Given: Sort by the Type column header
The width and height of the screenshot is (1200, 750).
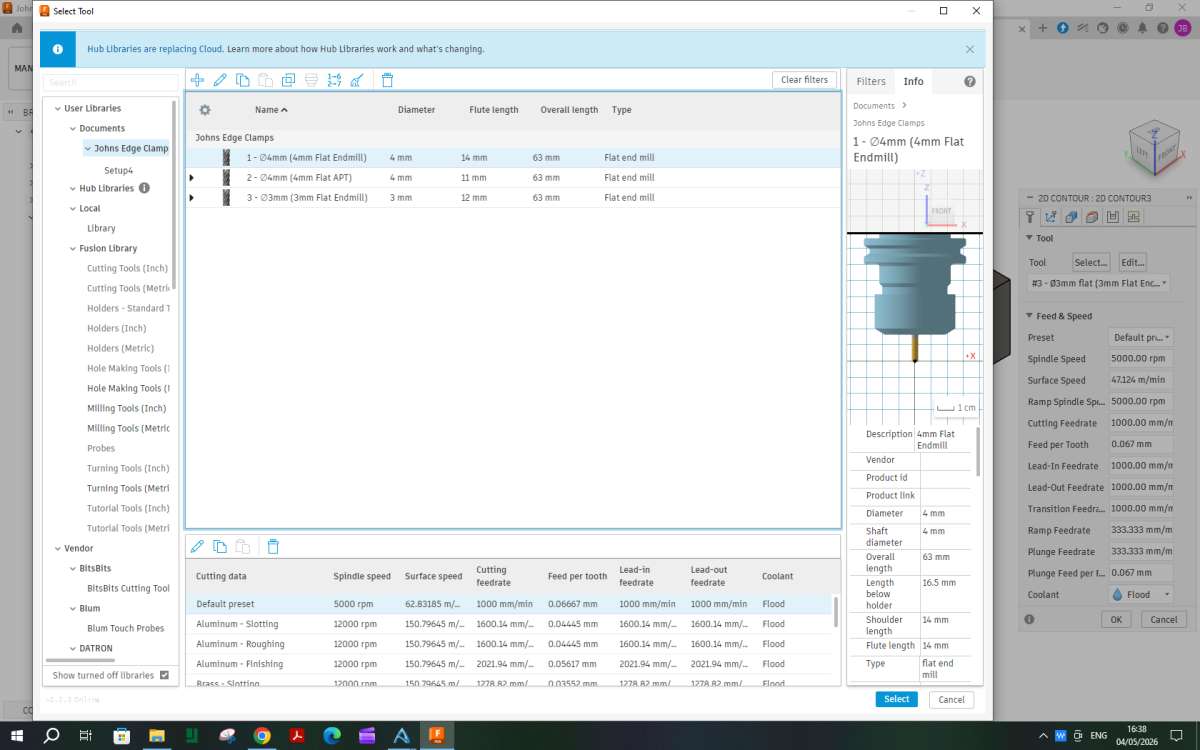Looking at the screenshot, I should click(622, 110).
